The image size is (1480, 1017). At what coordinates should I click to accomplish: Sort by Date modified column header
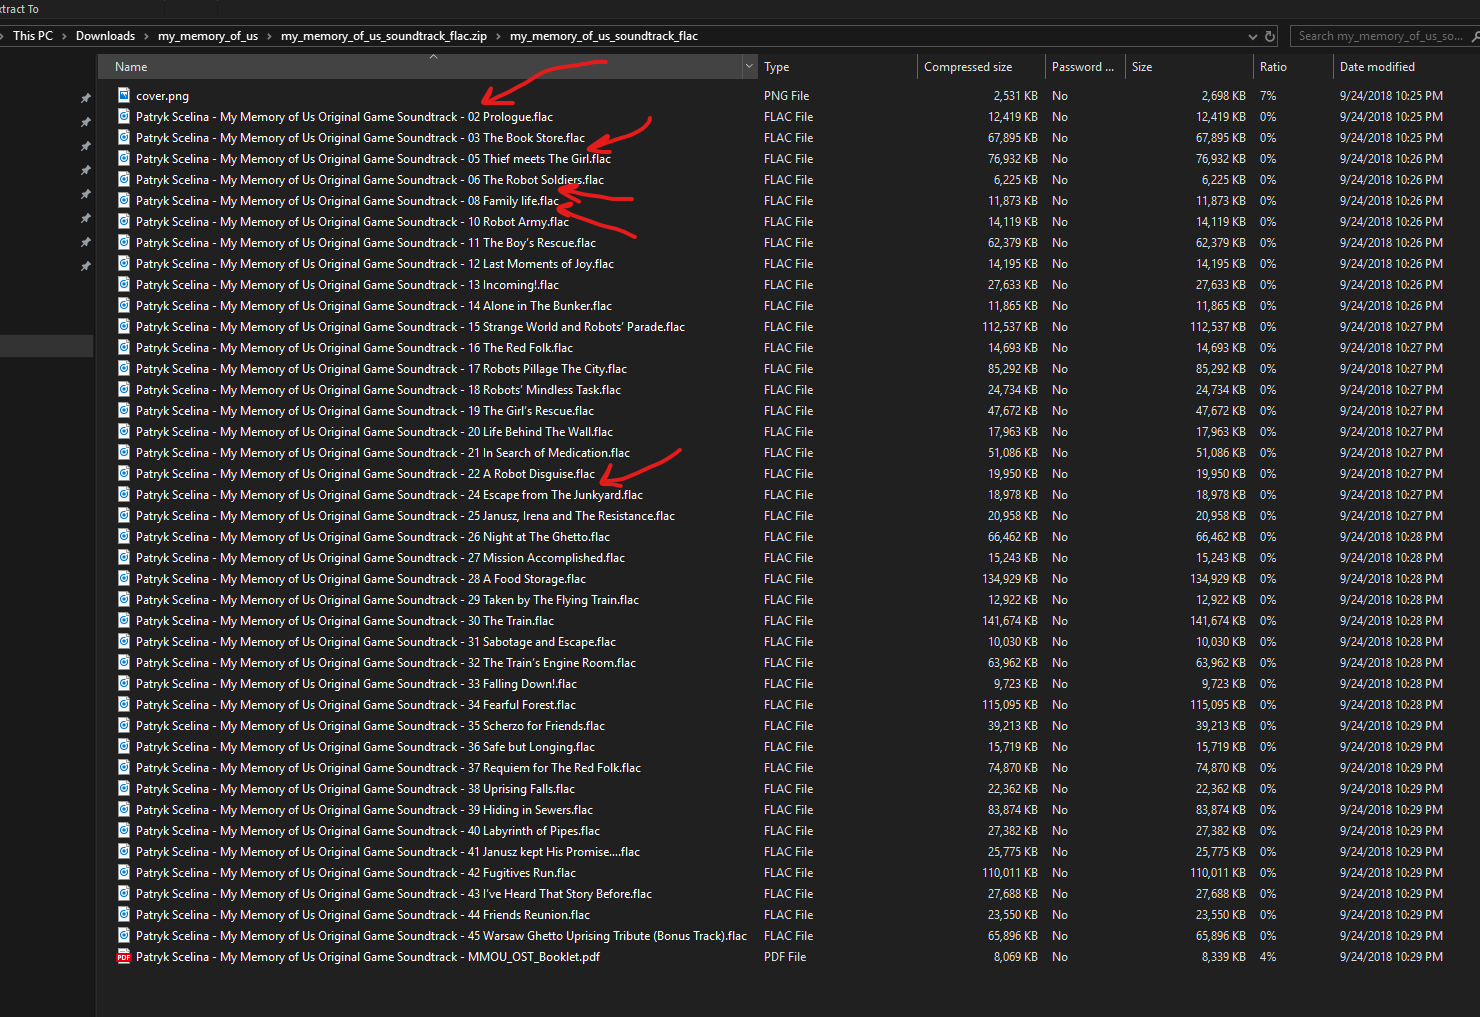coord(1405,67)
